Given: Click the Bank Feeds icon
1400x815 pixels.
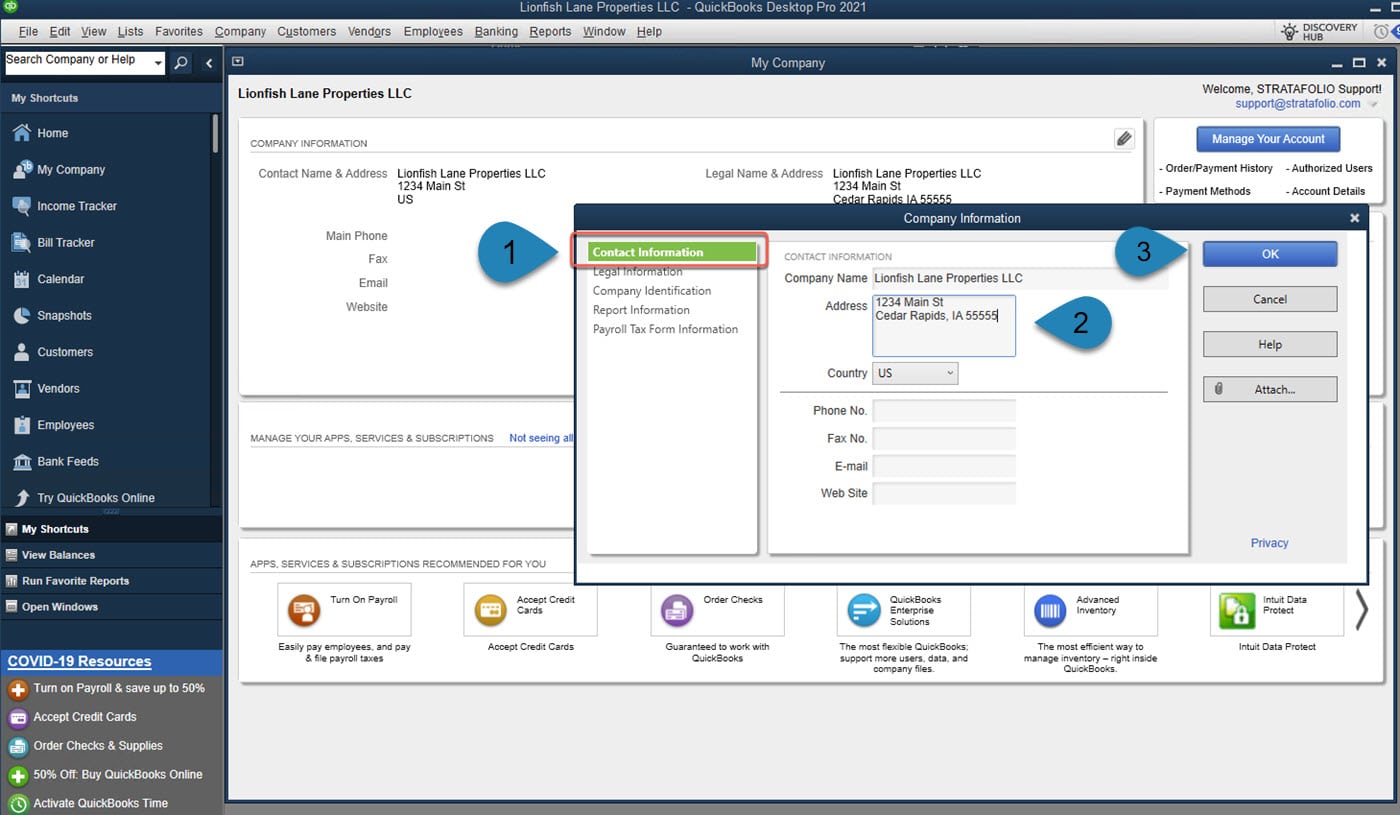Looking at the screenshot, I should 21,462.
